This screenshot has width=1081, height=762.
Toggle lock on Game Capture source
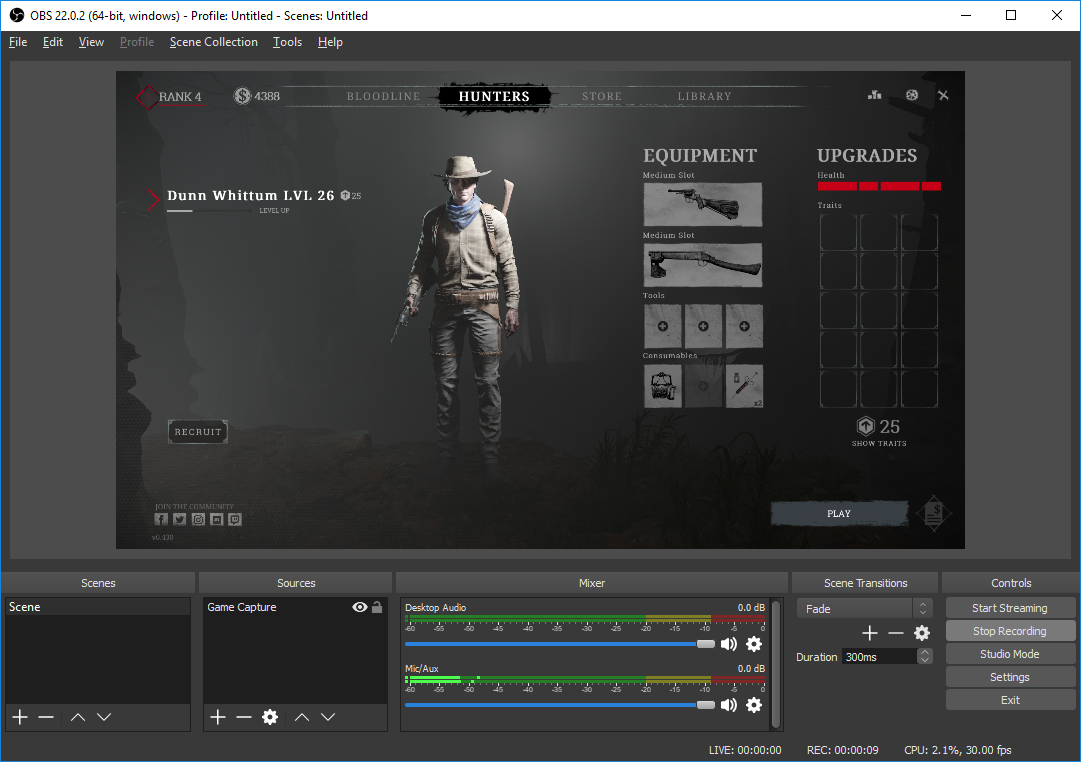click(377, 607)
